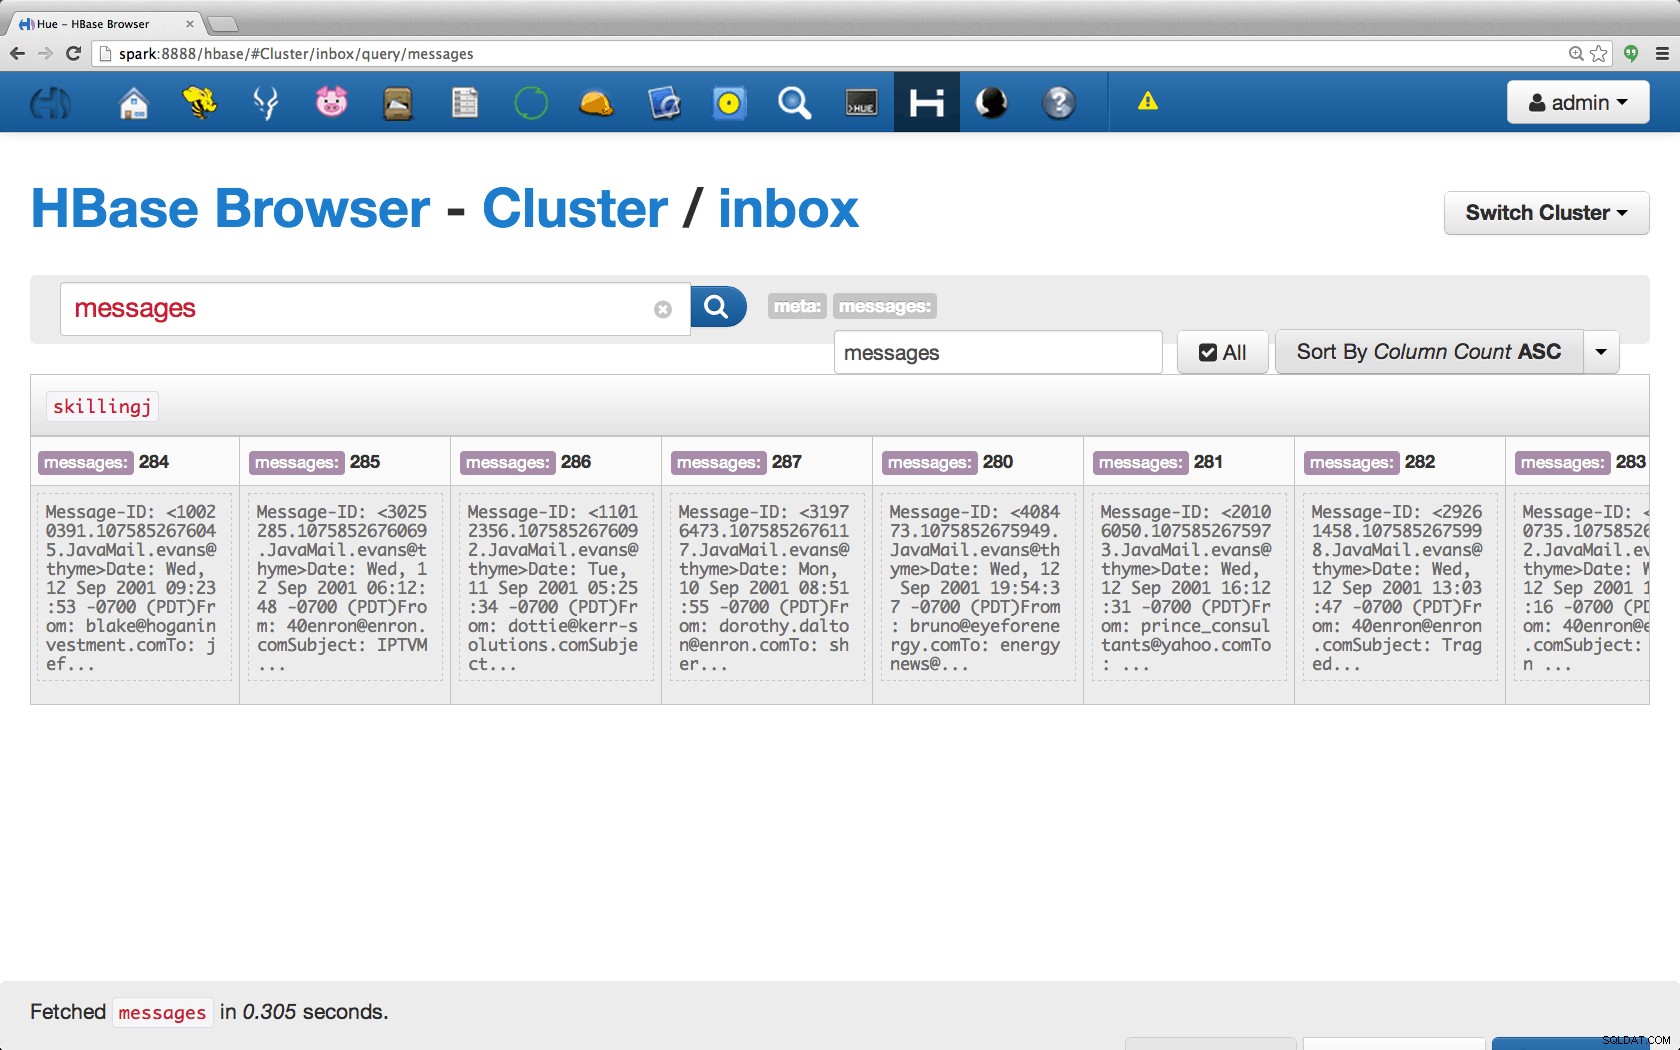Reload the page in the browser

[x=73, y=53]
